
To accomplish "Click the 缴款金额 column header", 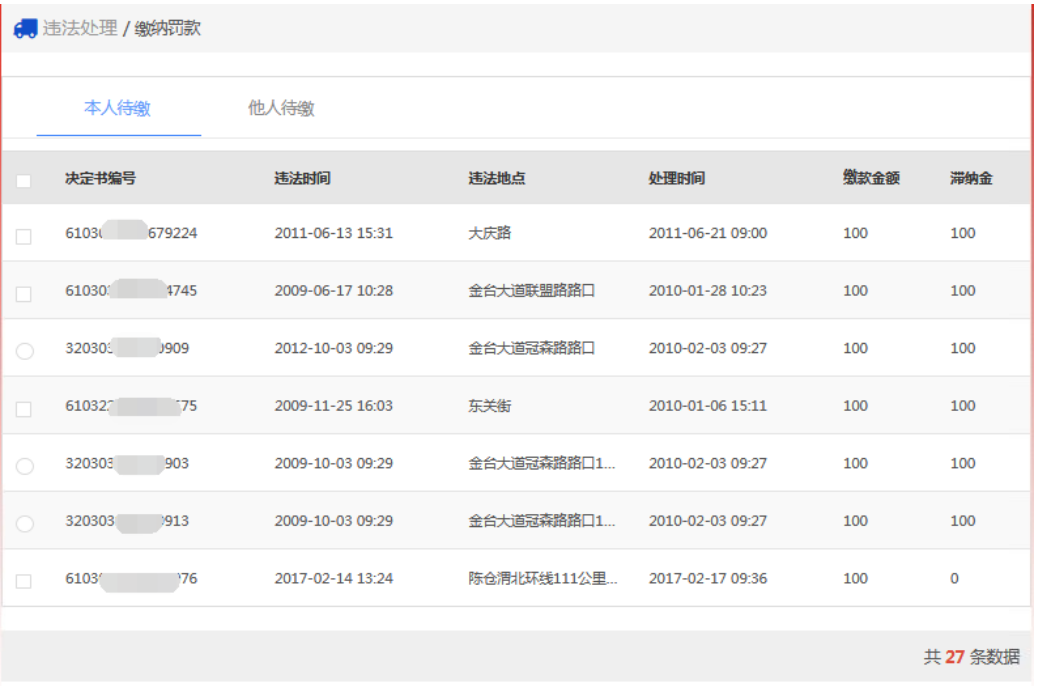I will [x=871, y=178].
